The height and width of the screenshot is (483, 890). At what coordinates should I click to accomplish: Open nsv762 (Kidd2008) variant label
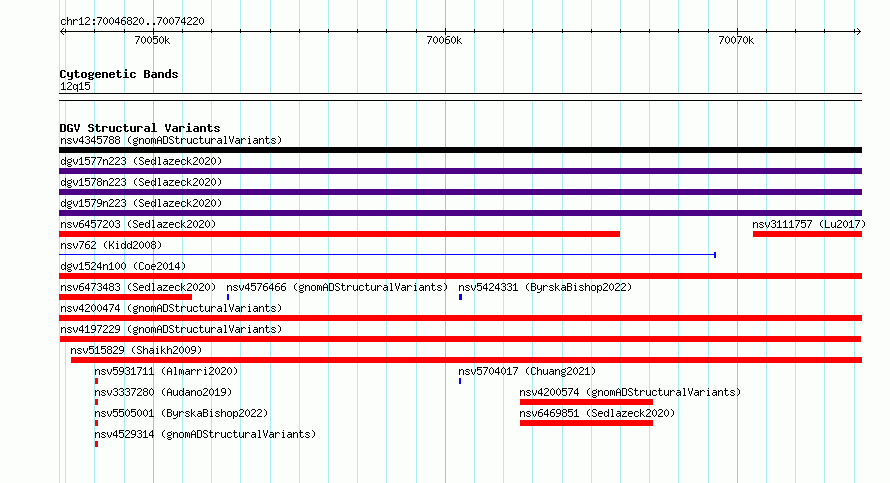coord(111,245)
